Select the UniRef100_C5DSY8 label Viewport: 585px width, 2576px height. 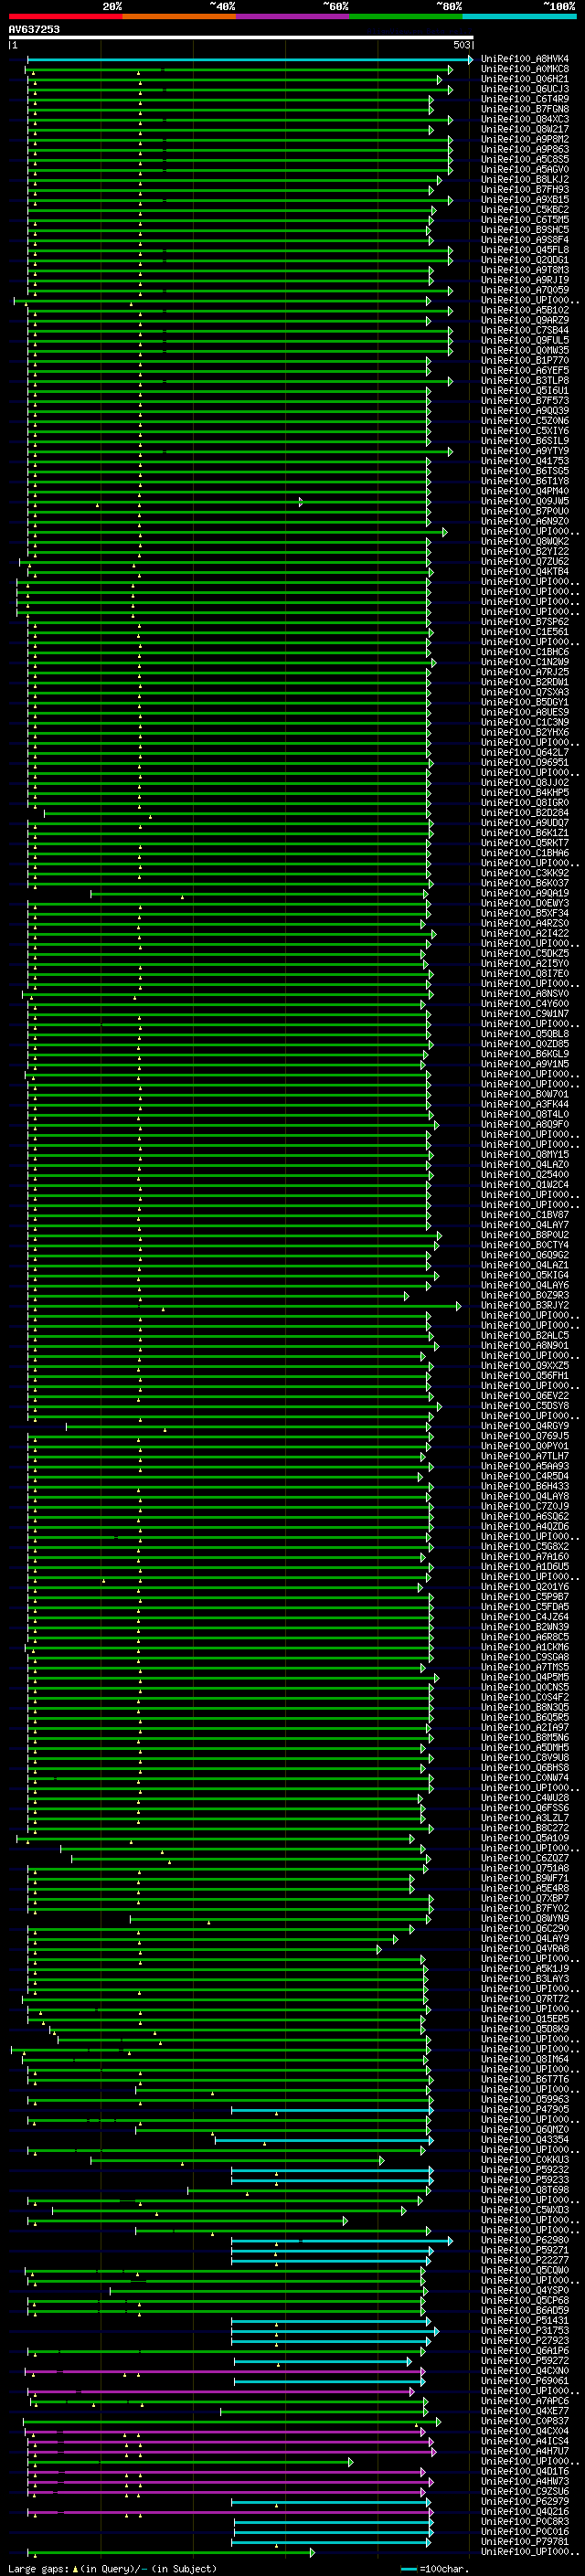[525, 1405]
